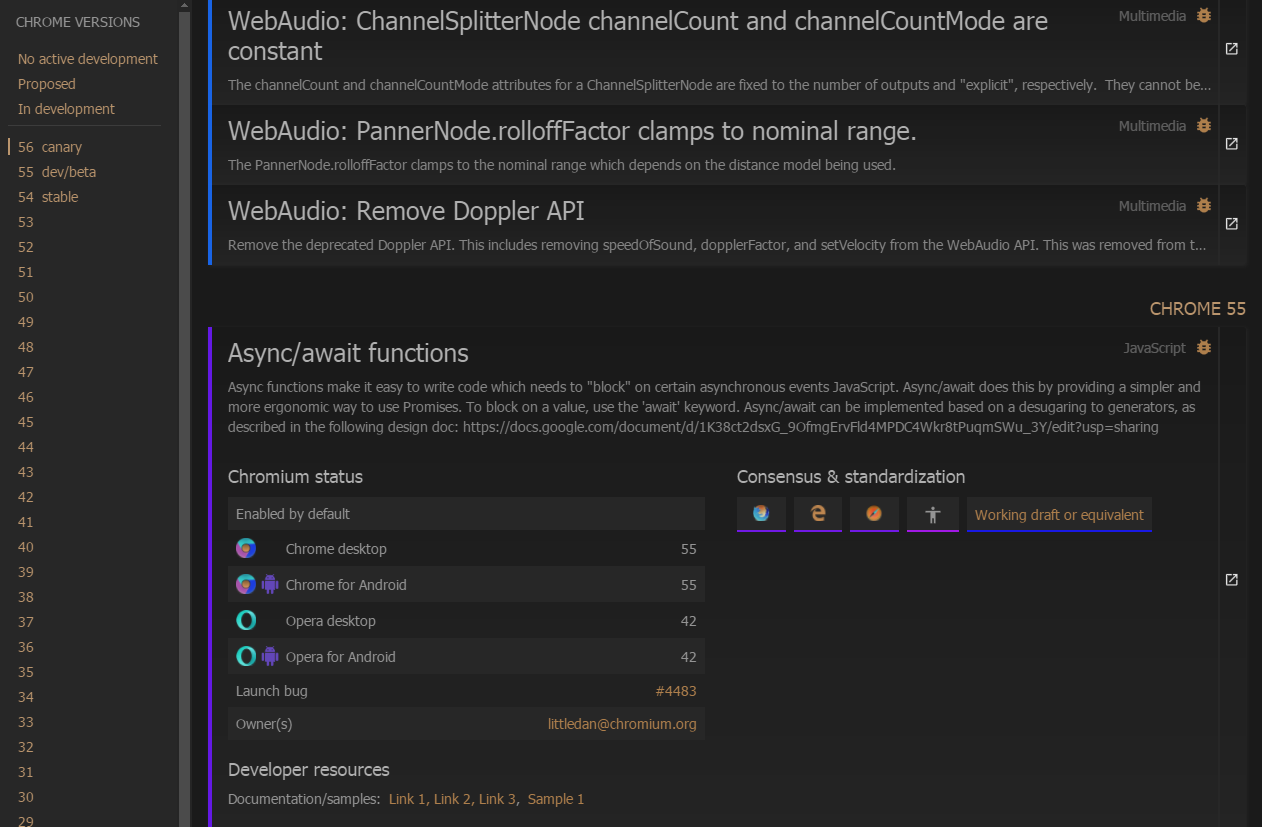Open Sample 1 link
The width and height of the screenshot is (1262, 827).
556,799
